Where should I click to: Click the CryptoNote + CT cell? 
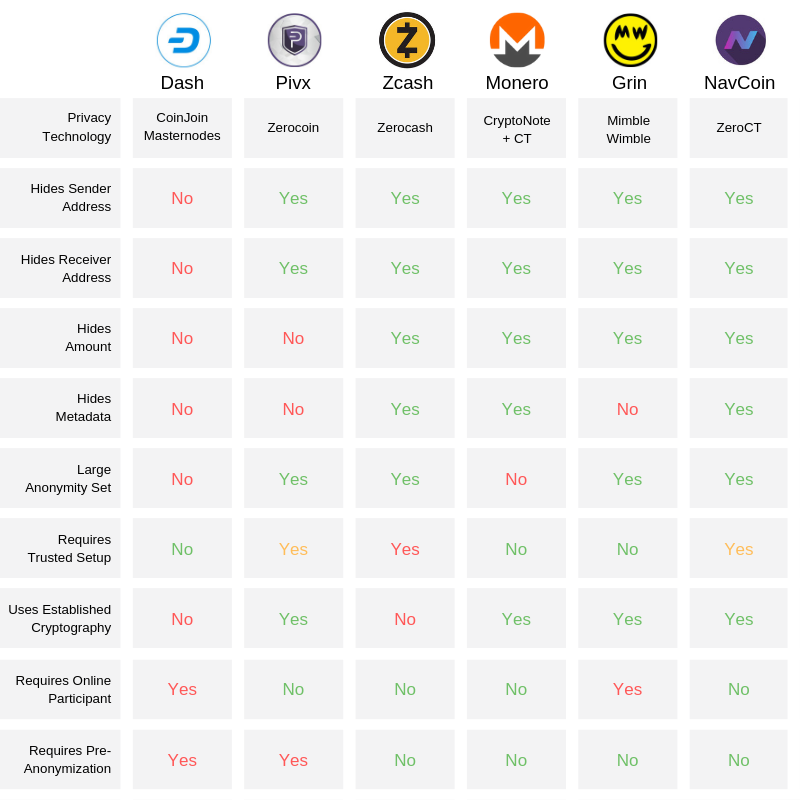click(x=516, y=128)
